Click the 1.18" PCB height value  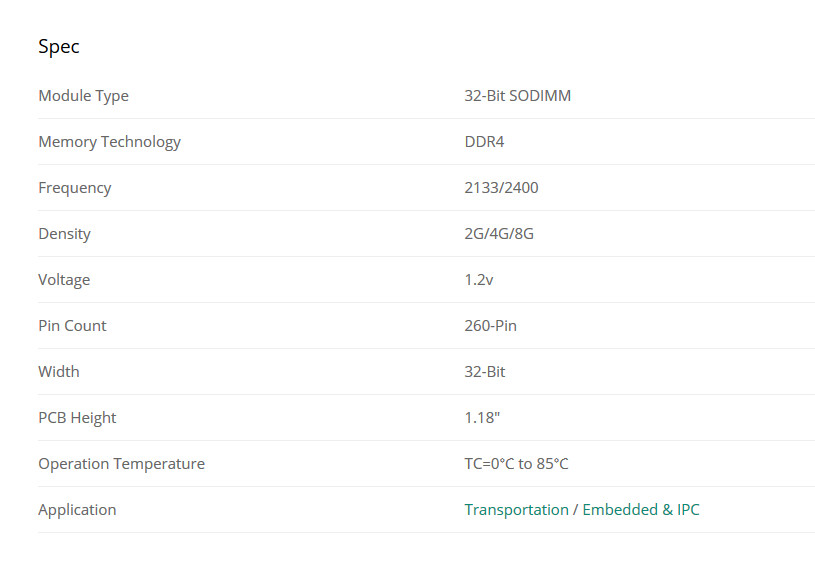tap(481, 418)
